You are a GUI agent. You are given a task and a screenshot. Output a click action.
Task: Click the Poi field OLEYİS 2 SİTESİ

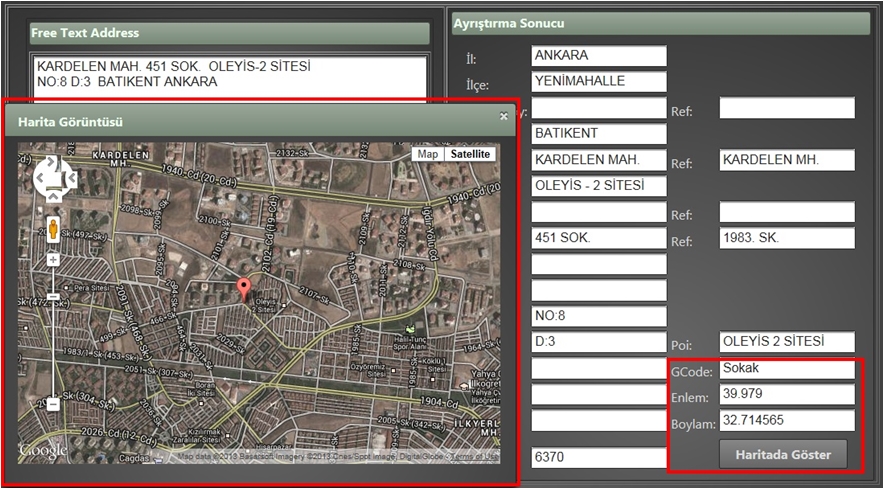pos(787,343)
